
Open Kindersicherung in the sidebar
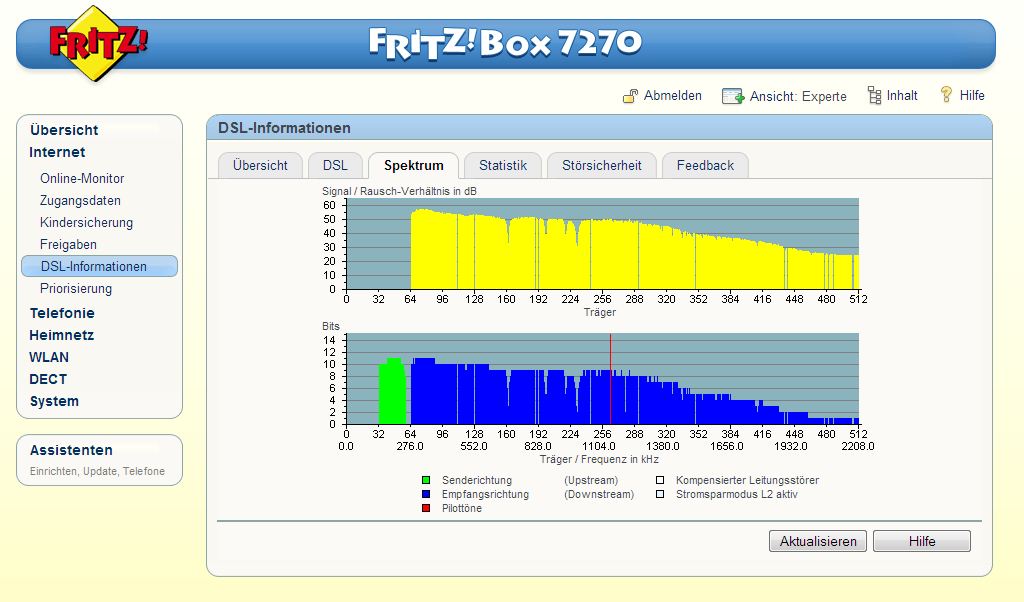coord(86,223)
